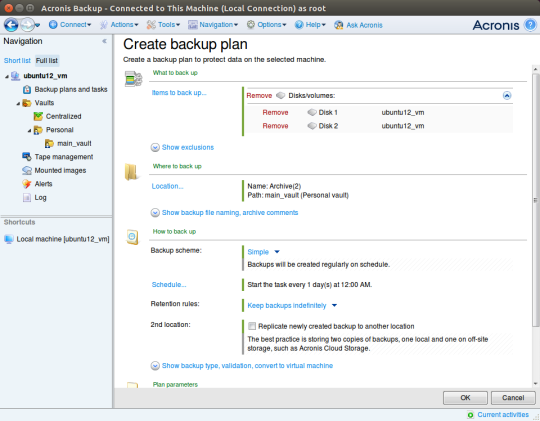540x421 pixels.
Task: Click the Backup plans and tasks icon
Action: click(27, 90)
